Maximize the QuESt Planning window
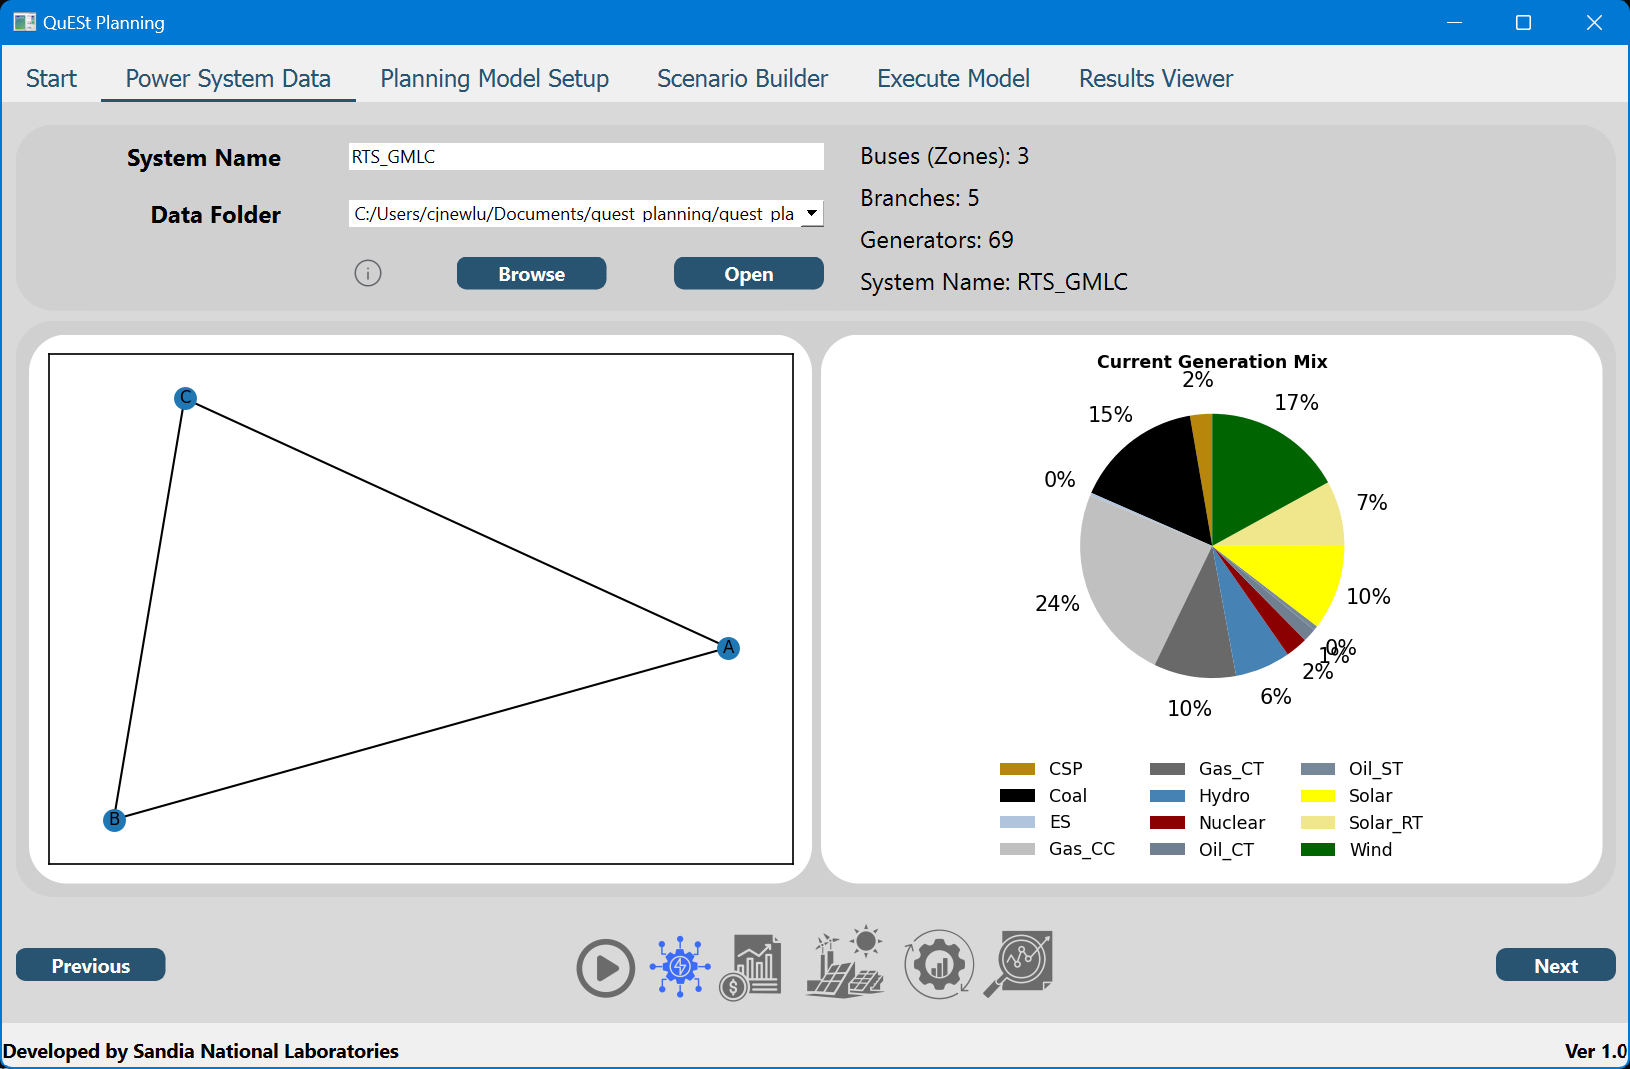Viewport: 1630px width, 1069px height. pos(1523,22)
